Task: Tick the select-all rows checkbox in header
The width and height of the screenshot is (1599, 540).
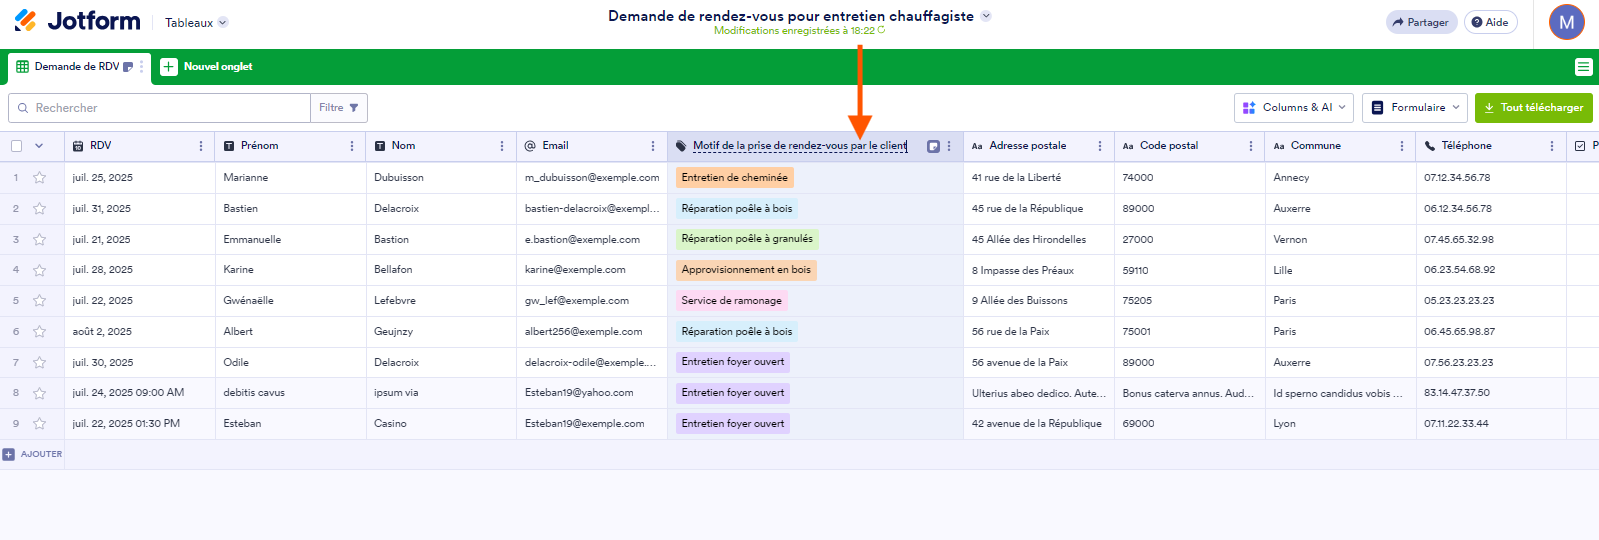Action: (x=17, y=146)
